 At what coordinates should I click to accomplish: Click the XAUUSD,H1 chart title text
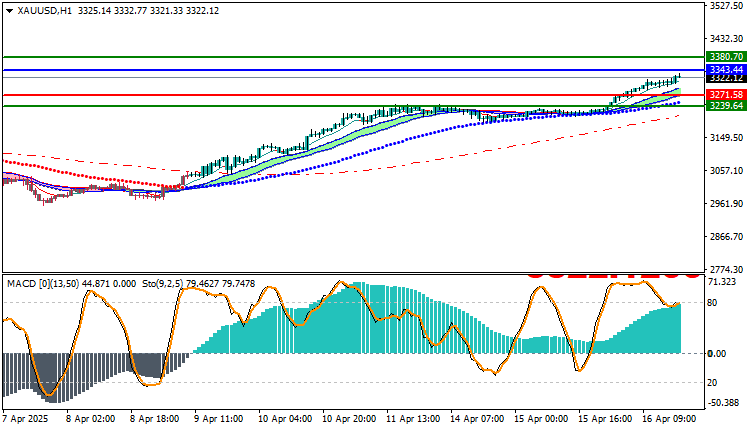(x=44, y=11)
